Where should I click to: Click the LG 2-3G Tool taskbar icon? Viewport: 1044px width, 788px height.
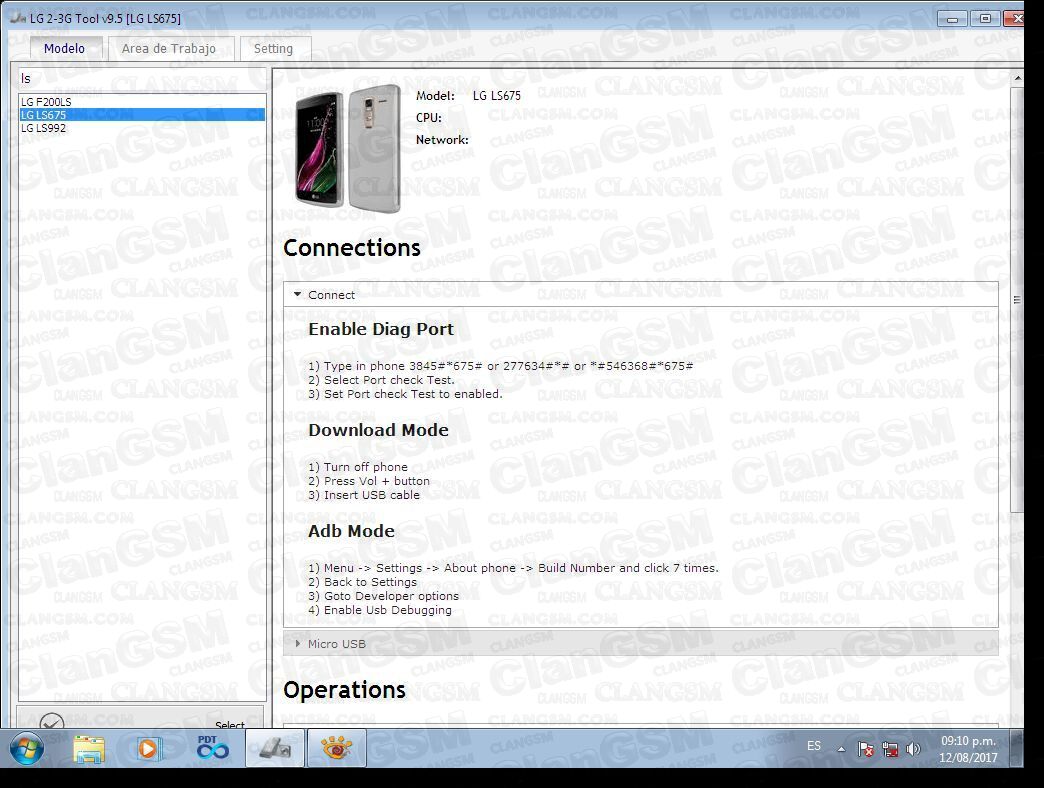[x=275, y=749]
